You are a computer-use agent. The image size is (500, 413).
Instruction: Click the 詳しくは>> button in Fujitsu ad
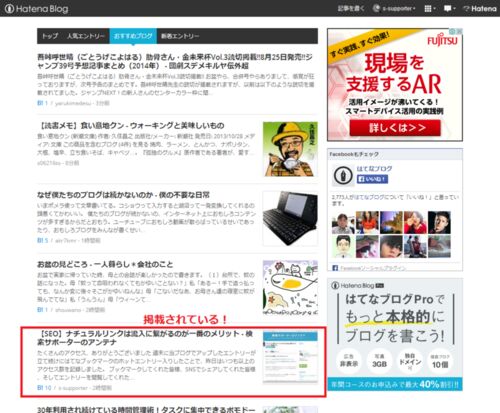point(395,128)
